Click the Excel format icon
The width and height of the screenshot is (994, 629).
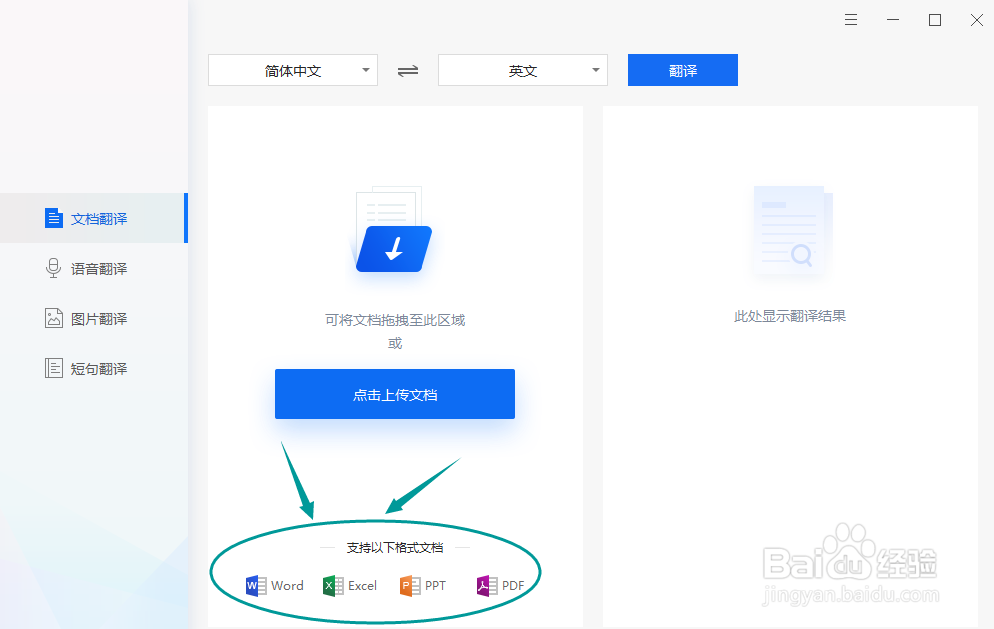[333, 585]
